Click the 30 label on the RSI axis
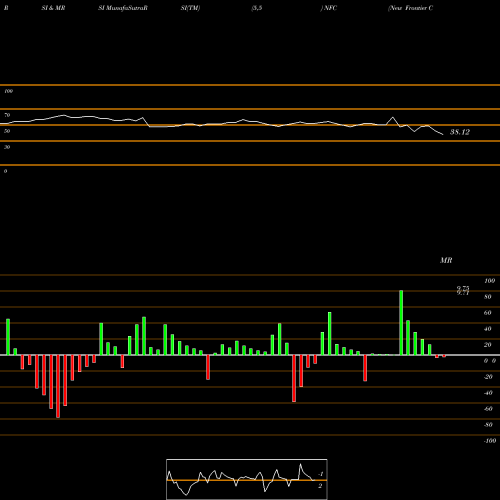 (7, 147)
